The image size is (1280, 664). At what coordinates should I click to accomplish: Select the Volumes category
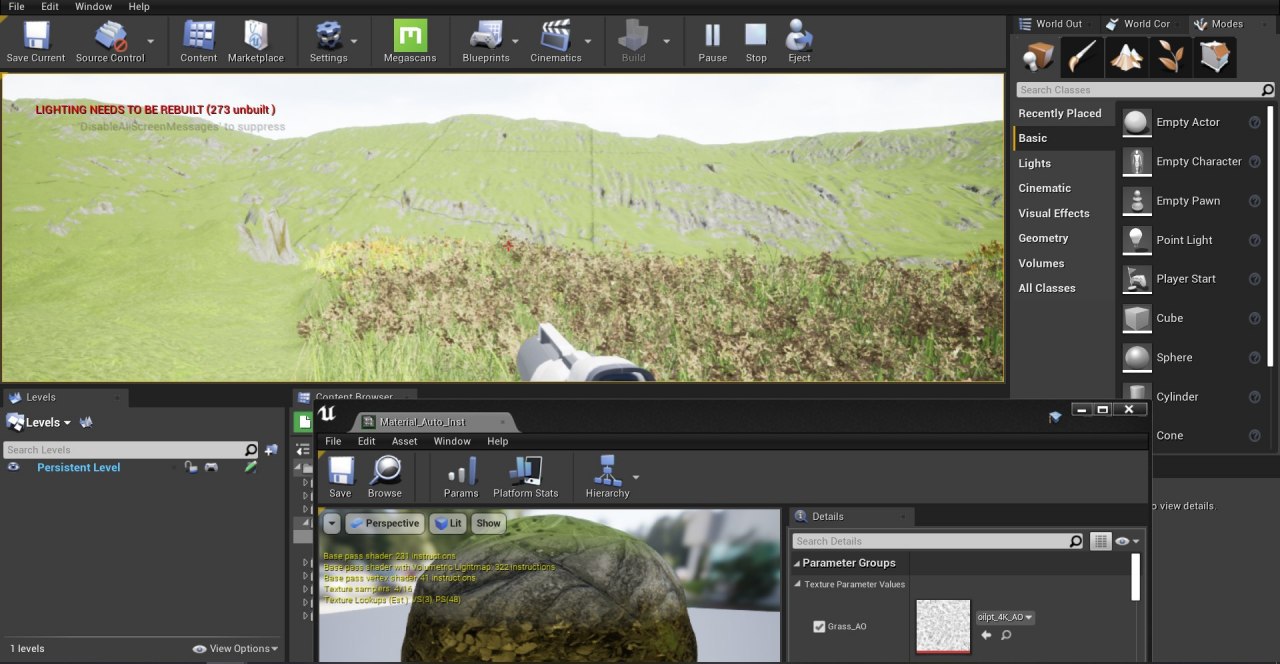coord(1041,263)
